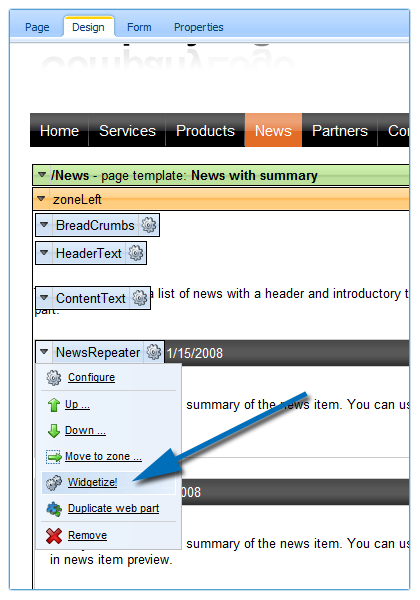
Task: Click the Duplicate web part puzzle icon
Action: [x=54, y=509]
